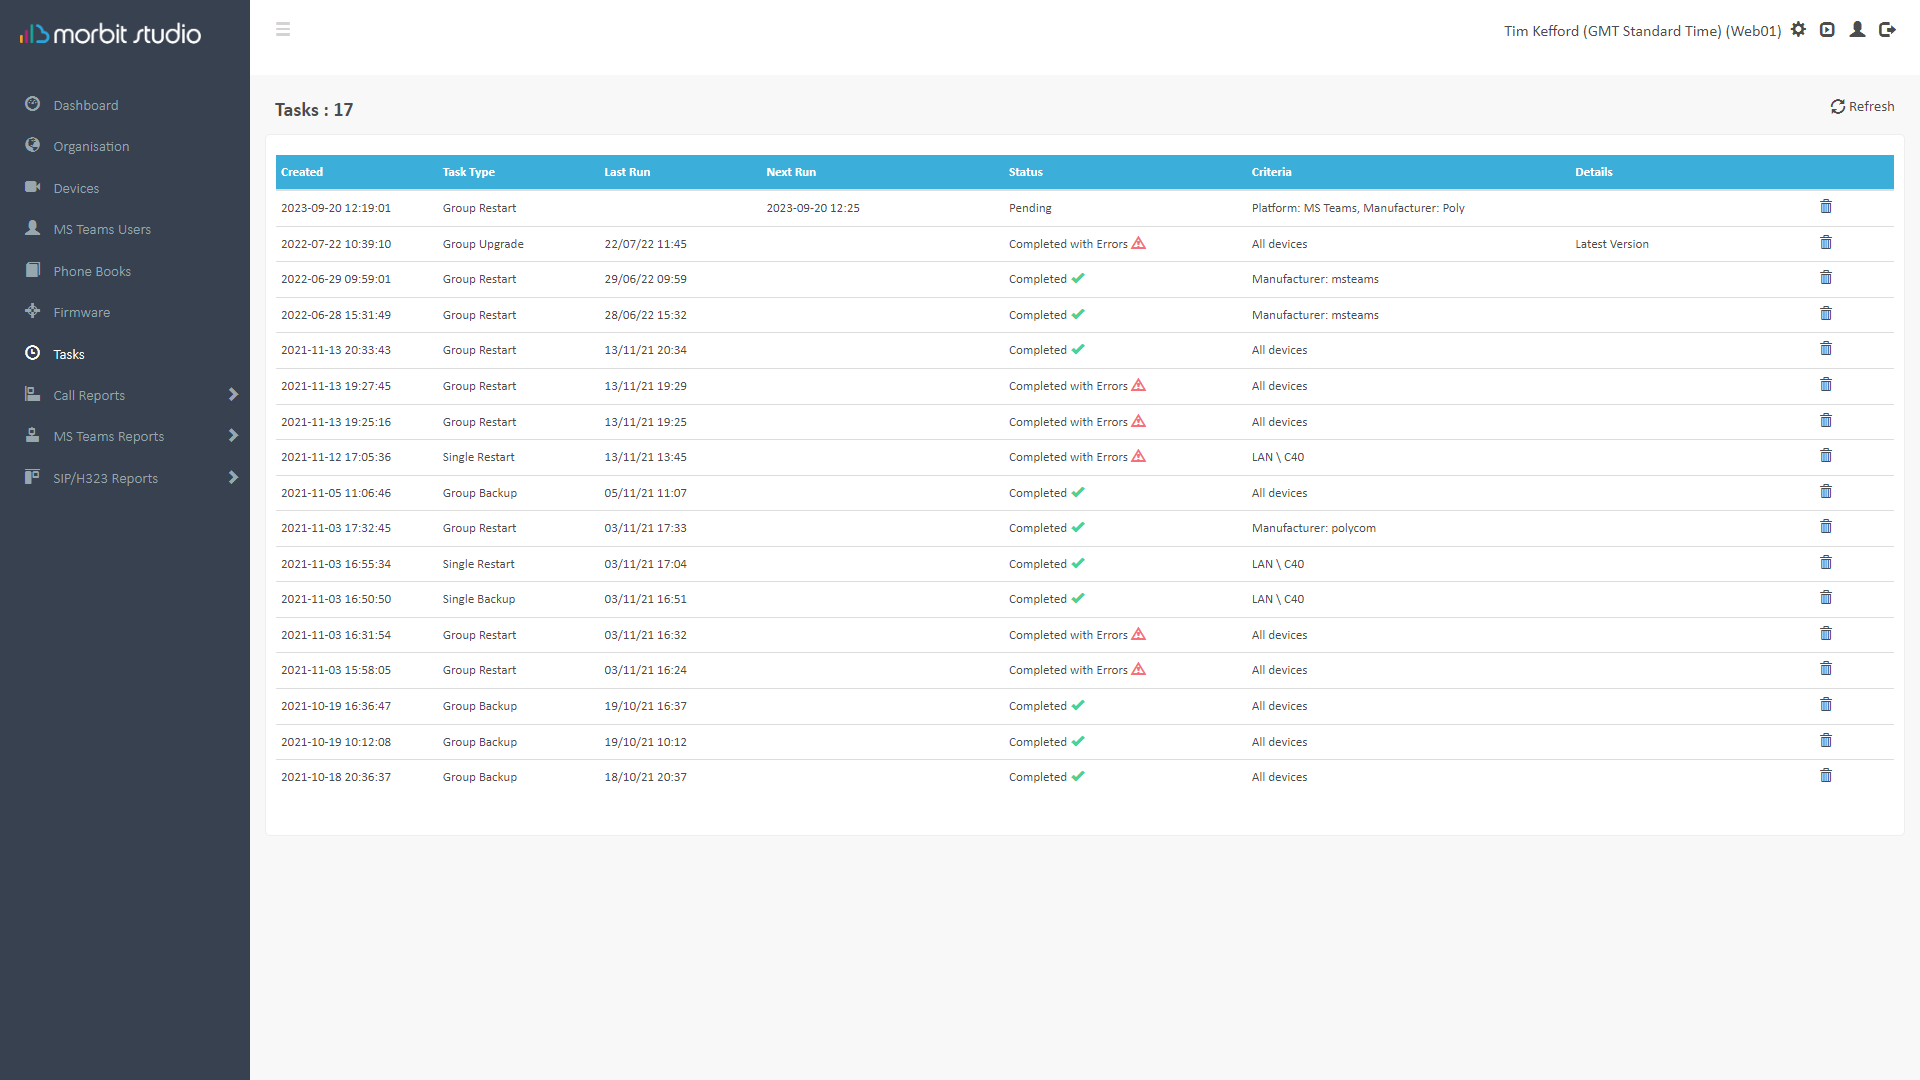Click the Morbit Studio logo
Viewport: 1920px width, 1080px height.
[110, 34]
